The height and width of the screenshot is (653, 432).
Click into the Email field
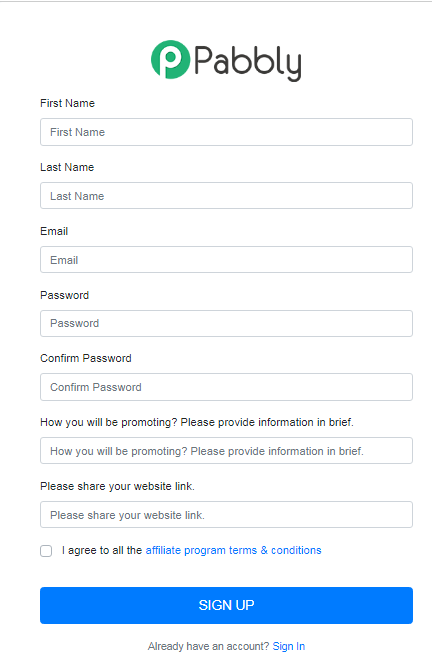[226, 260]
